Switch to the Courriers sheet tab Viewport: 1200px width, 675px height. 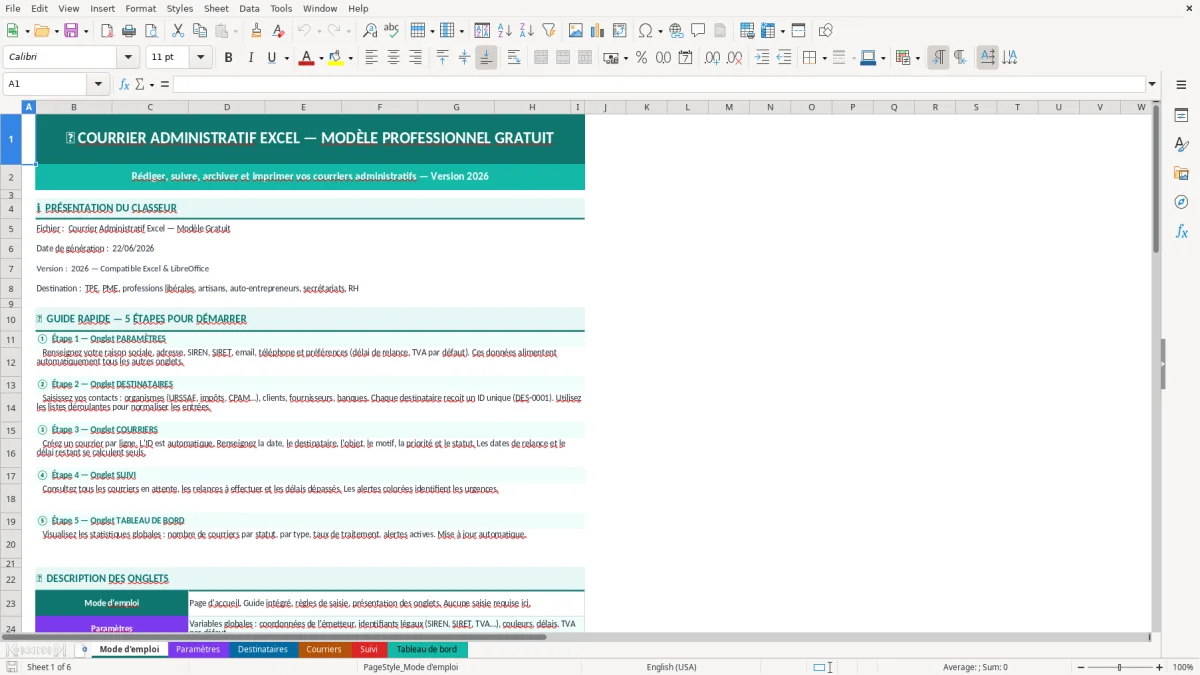click(x=324, y=649)
